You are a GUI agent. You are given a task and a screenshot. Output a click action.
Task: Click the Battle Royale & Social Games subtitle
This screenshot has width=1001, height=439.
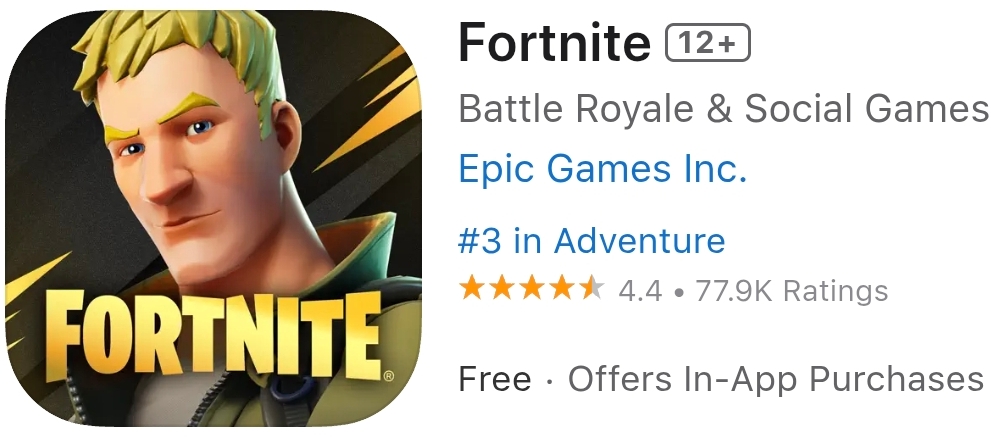point(724,108)
